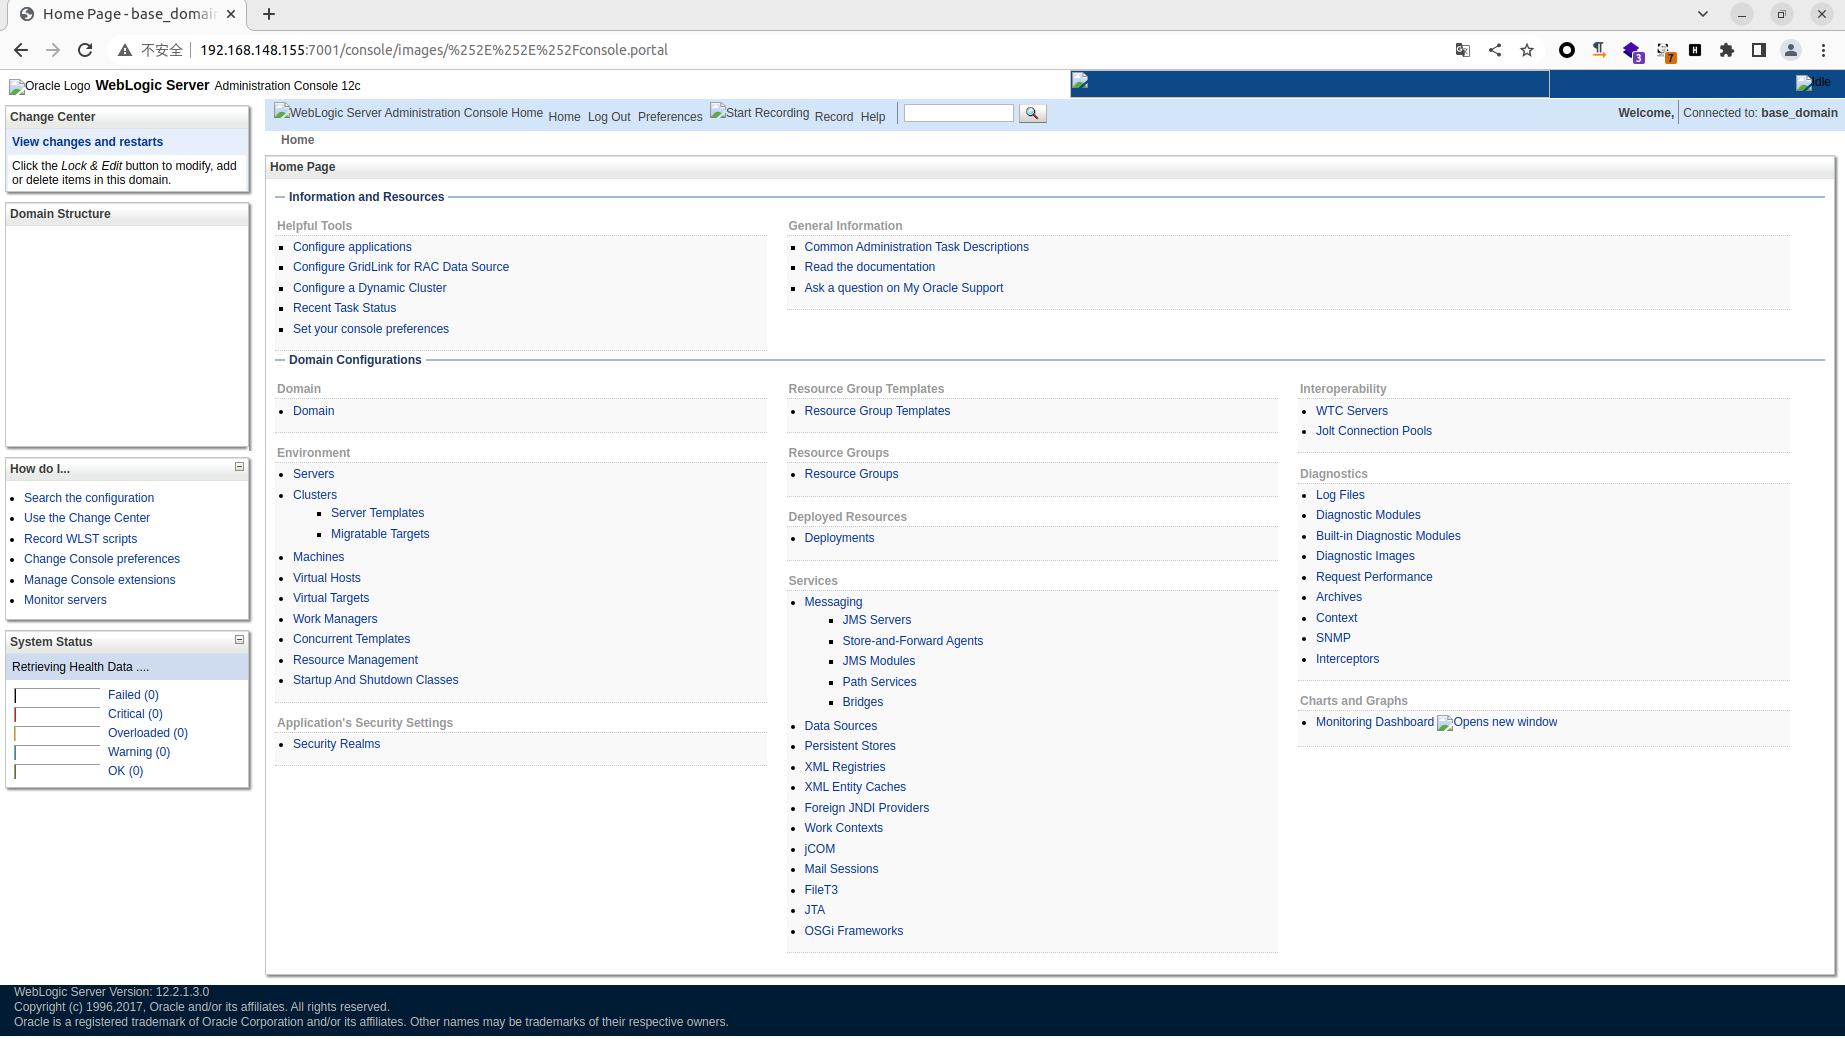The width and height of the screenshot is (1845, 1039).
Task: Open Record WLST scripts help link
Action: [x=80, y=539]
